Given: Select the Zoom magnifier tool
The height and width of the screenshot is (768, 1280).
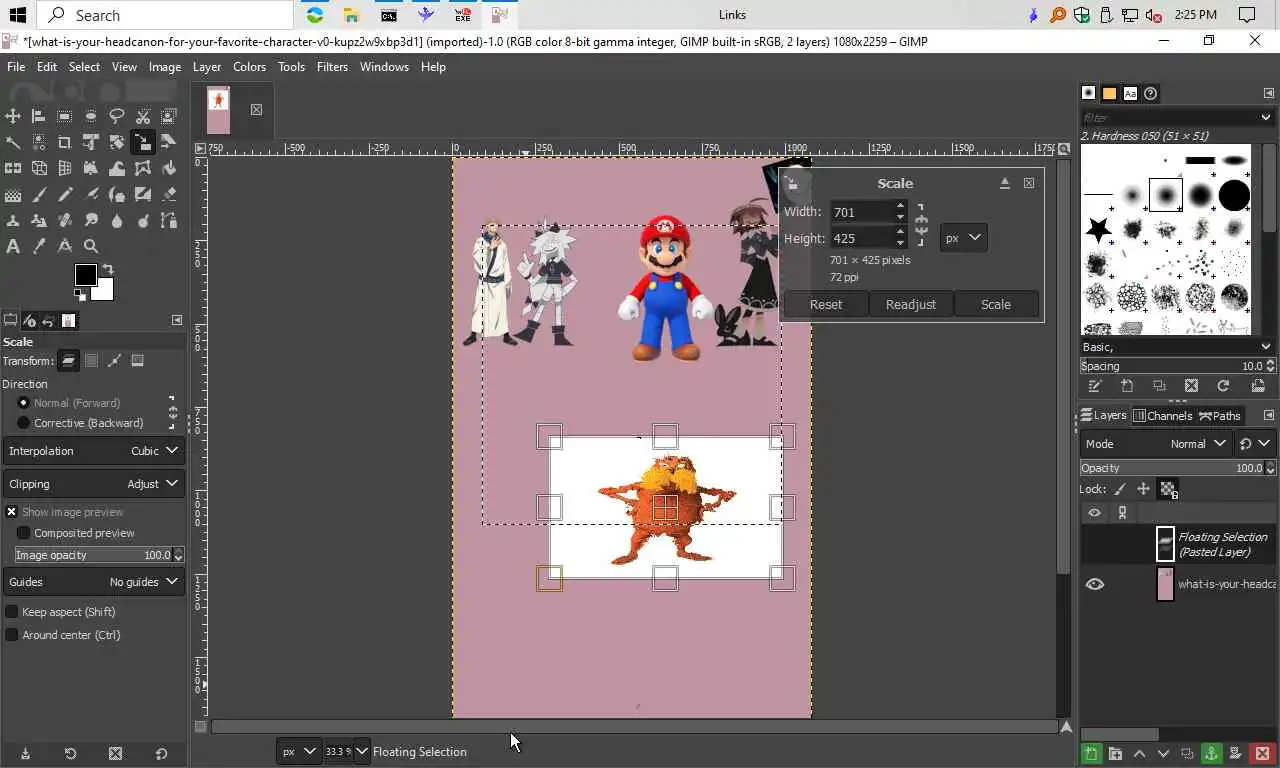Looking at the screenshot, I should click(91, 246).
